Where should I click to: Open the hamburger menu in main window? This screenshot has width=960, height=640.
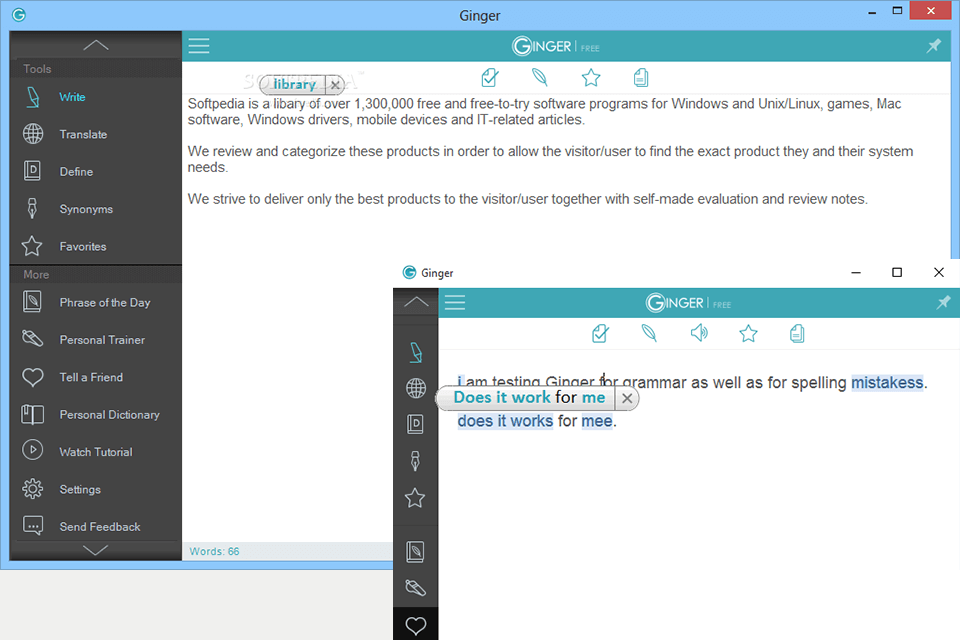tap(199, 46)
